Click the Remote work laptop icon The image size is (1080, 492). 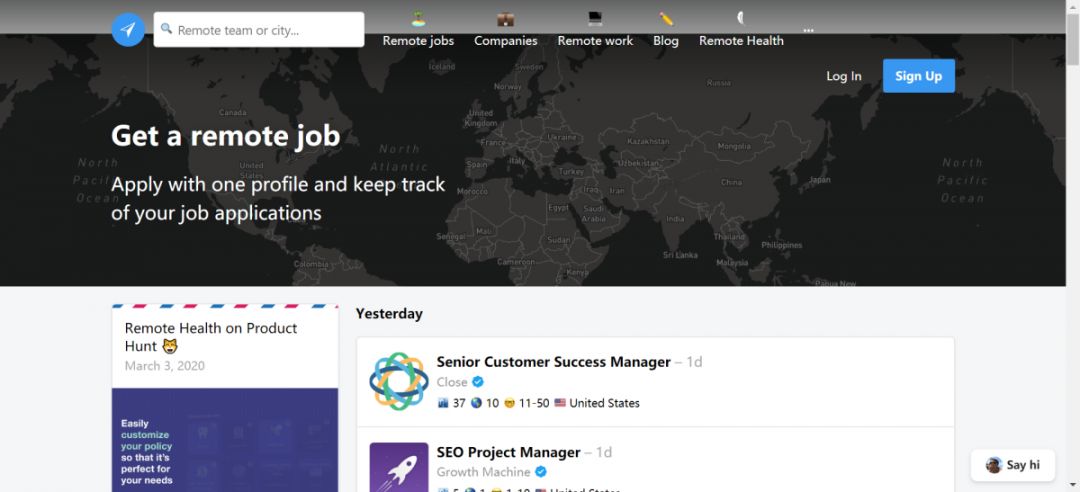pos(595,19)
